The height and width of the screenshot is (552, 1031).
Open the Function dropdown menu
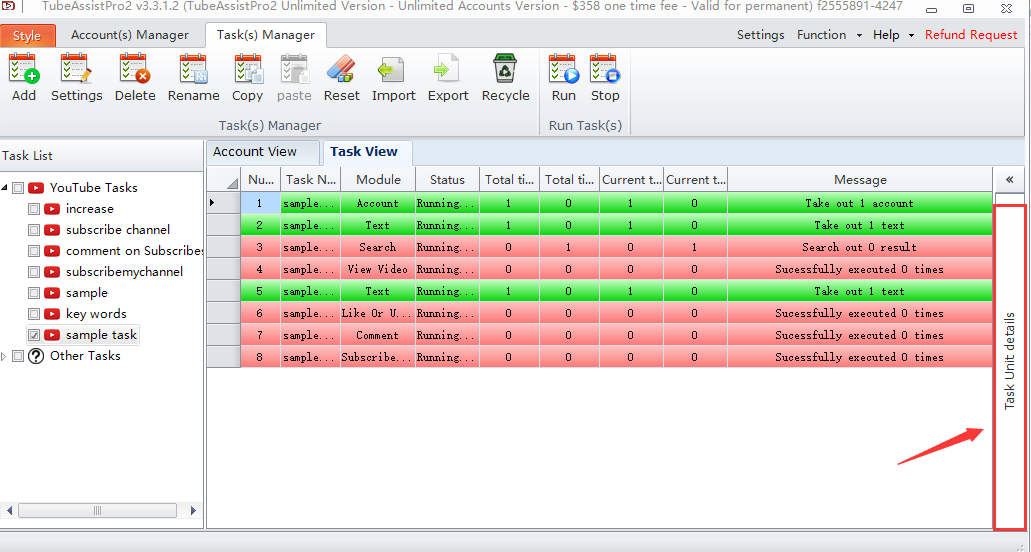point(829,35)
